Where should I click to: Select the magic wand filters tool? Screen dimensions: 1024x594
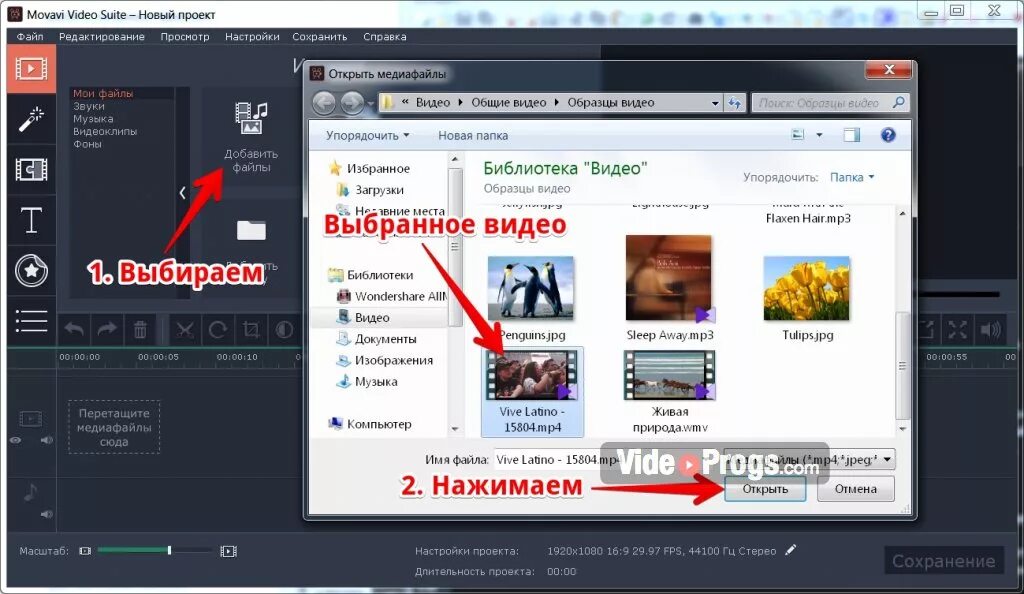pos(31,119)
